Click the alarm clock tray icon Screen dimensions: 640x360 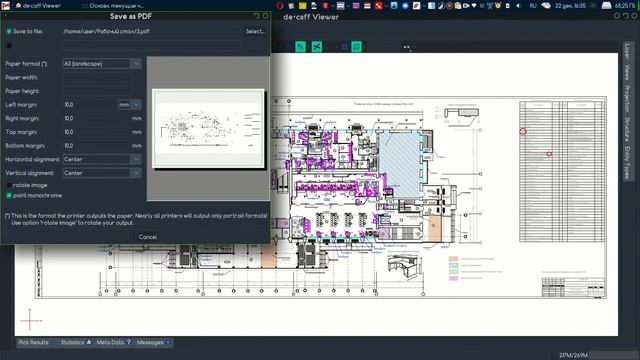[498, 6]
